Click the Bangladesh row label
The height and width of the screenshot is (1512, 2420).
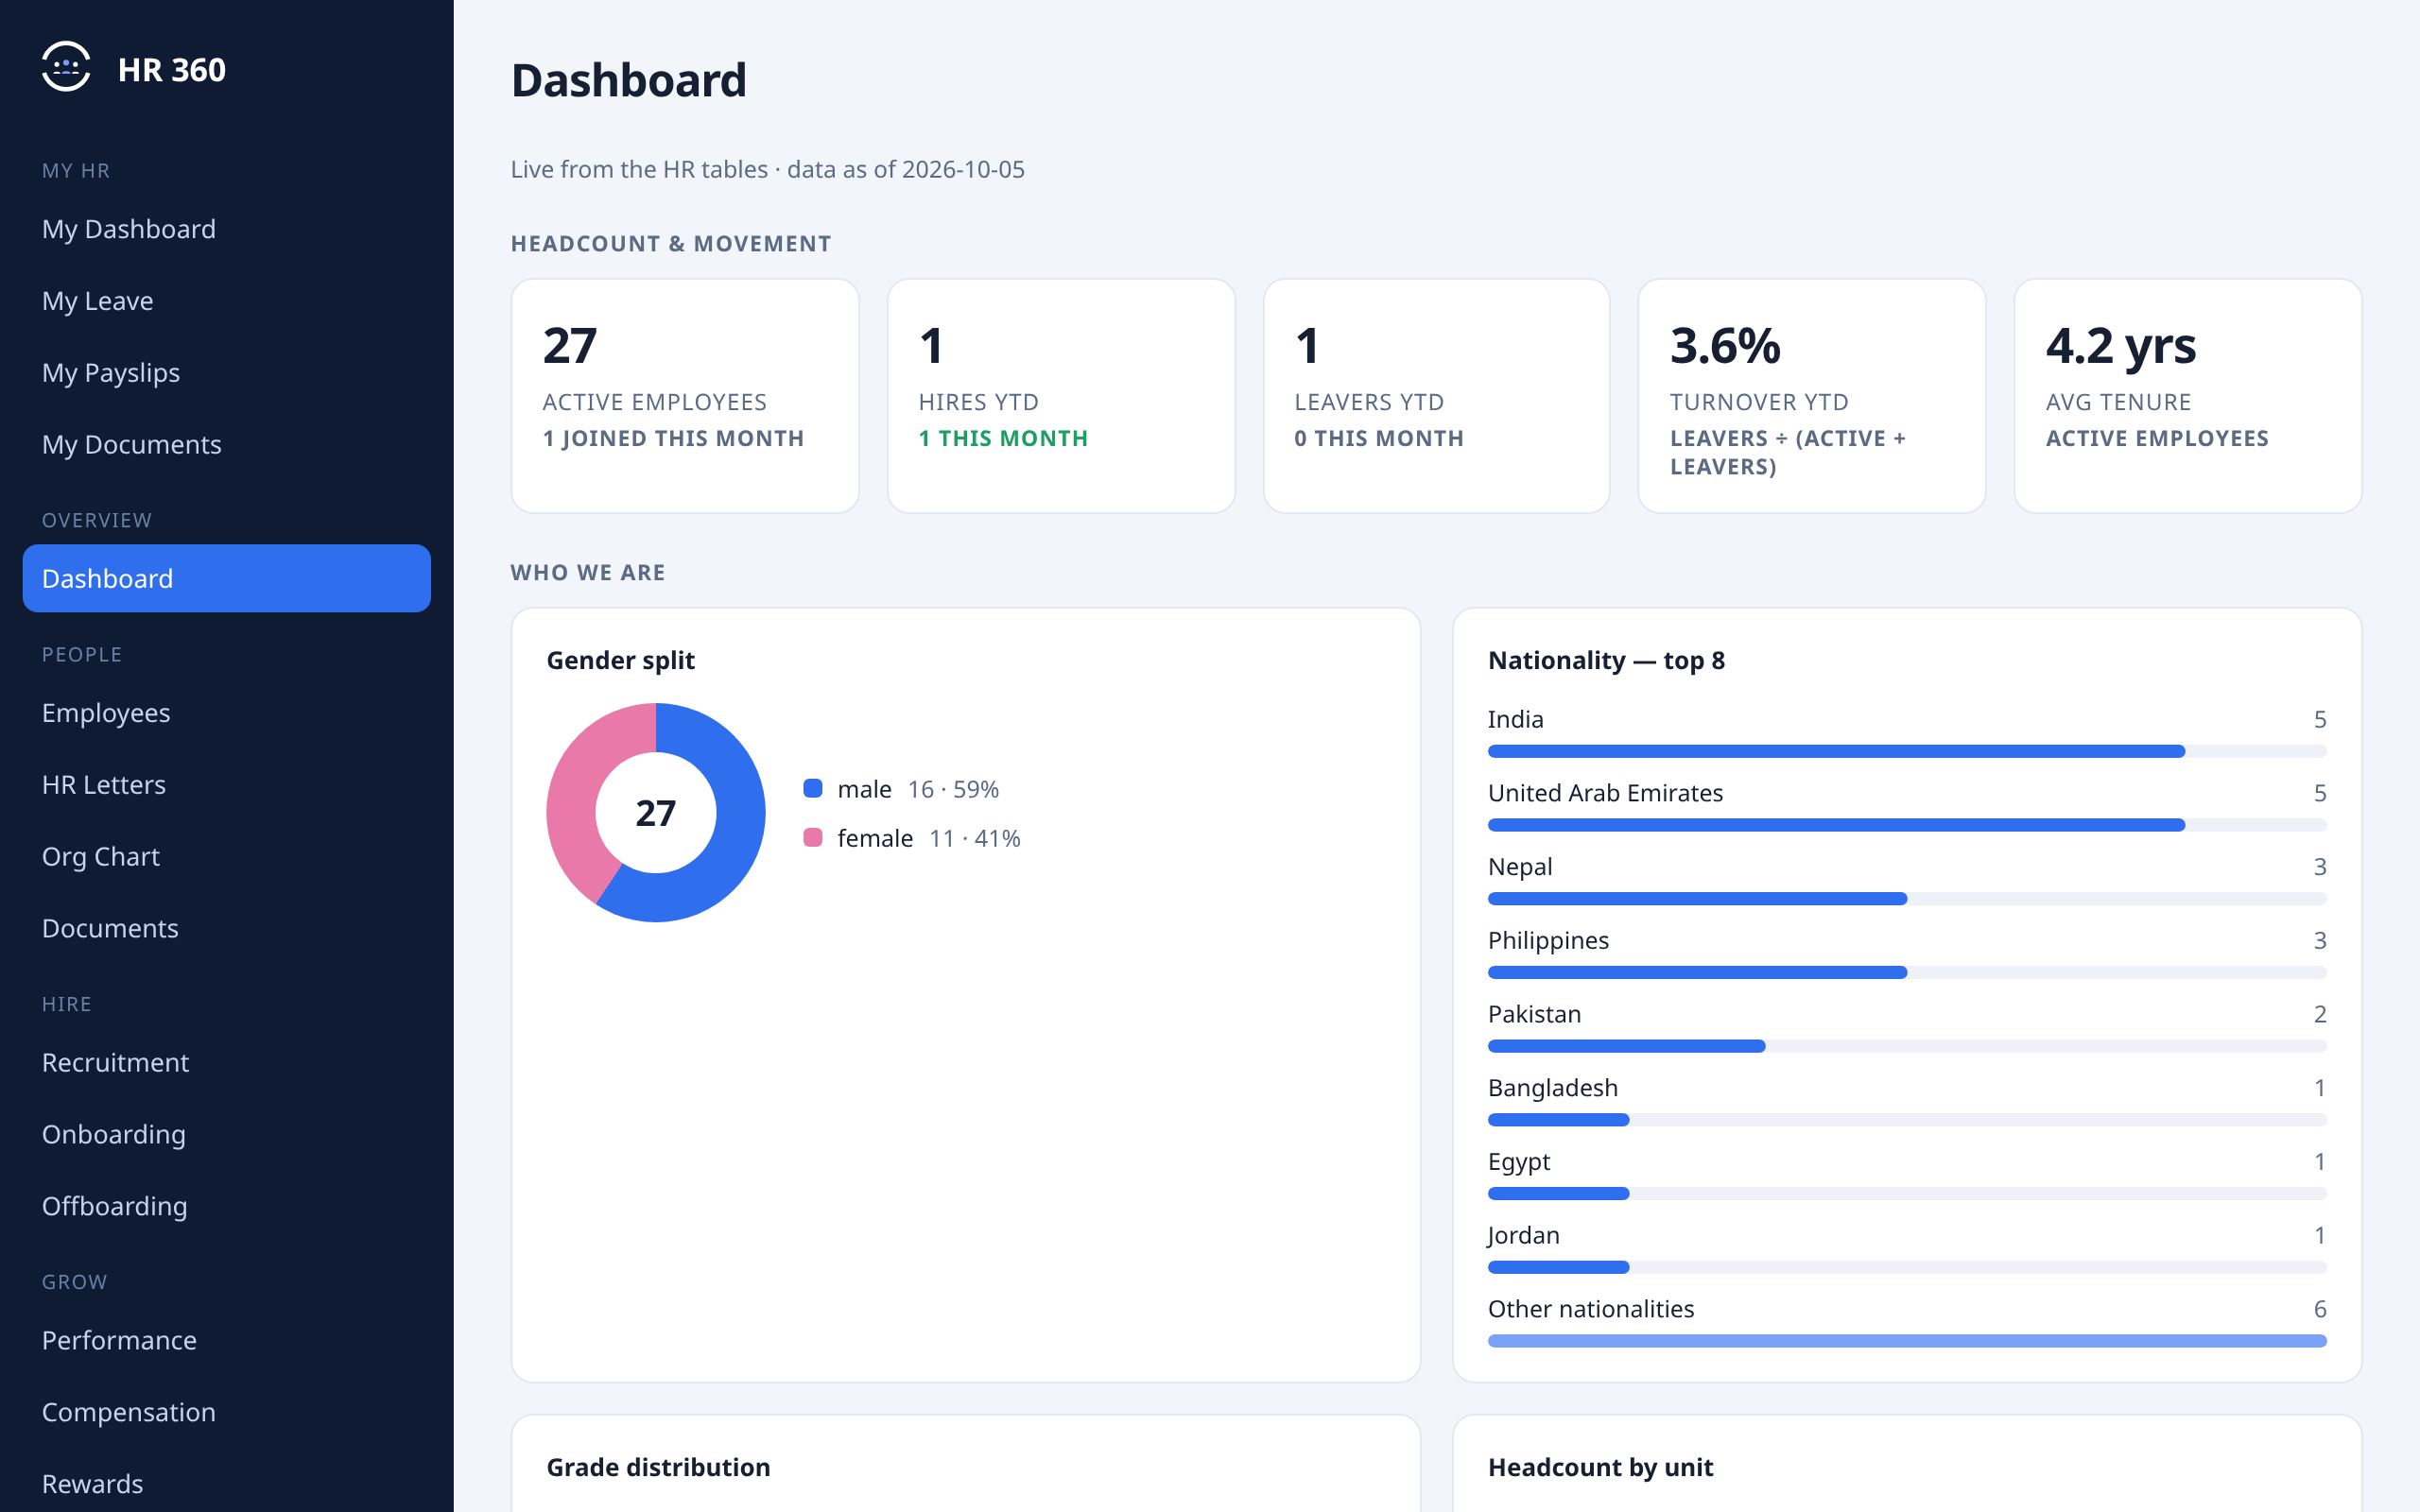click(1552, 1088)
